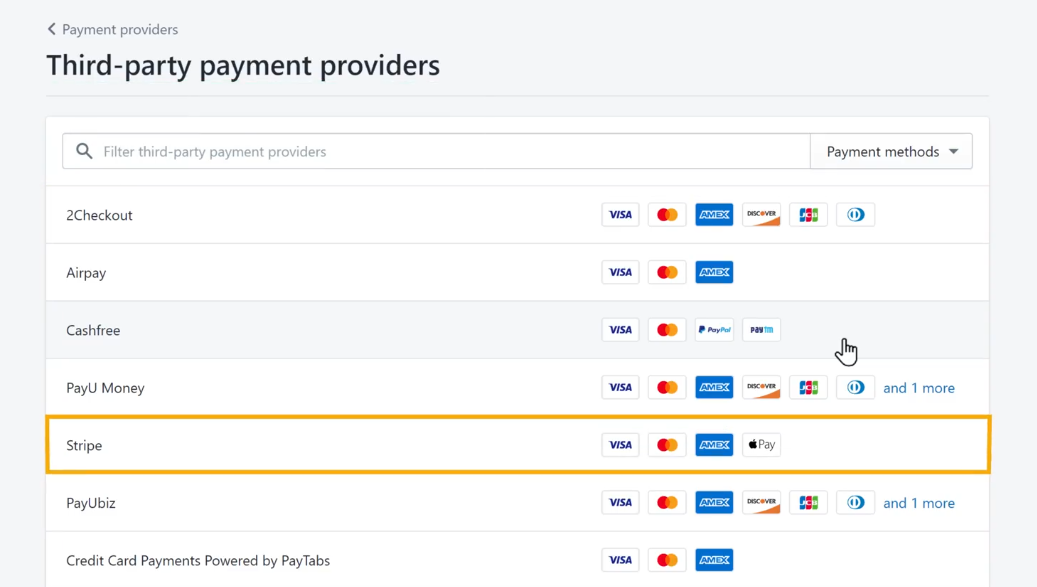The image size is (1037, 587).
Task: Click the Amex icon in the Stripe row
Action: [714, 445]
